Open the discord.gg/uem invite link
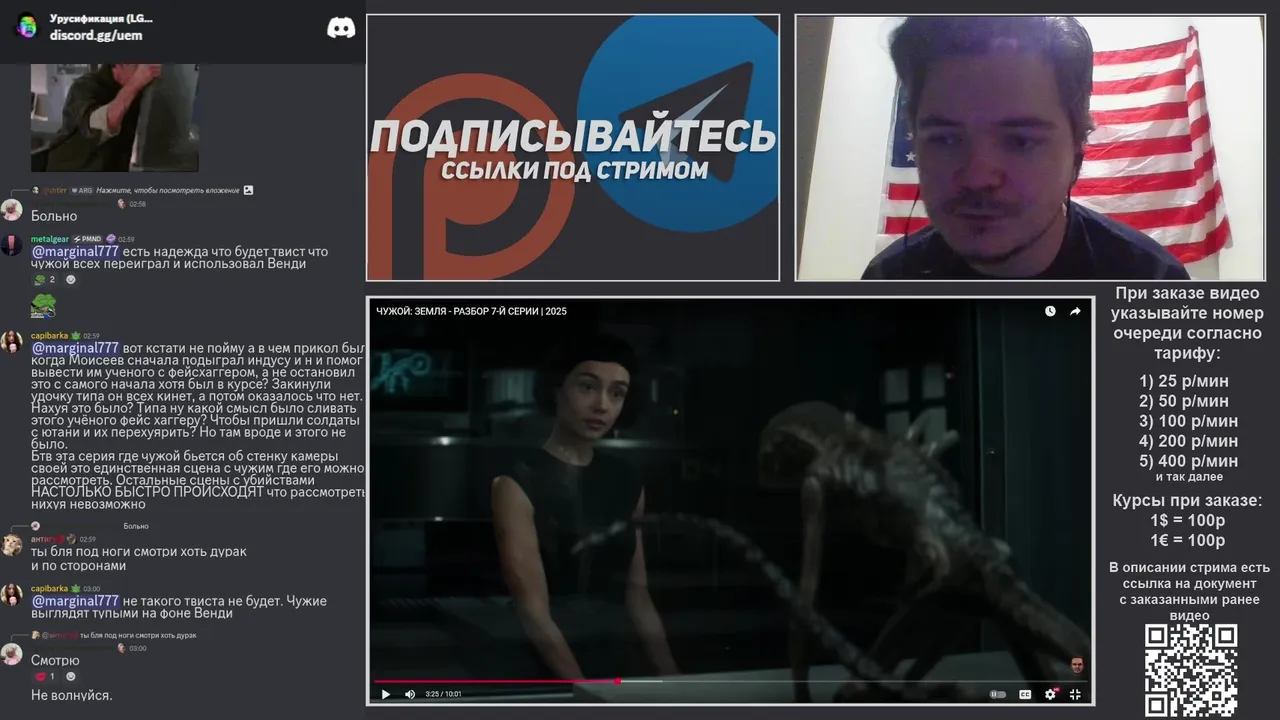This screenshot has width=1280, height=720. [x=96, y=35]
